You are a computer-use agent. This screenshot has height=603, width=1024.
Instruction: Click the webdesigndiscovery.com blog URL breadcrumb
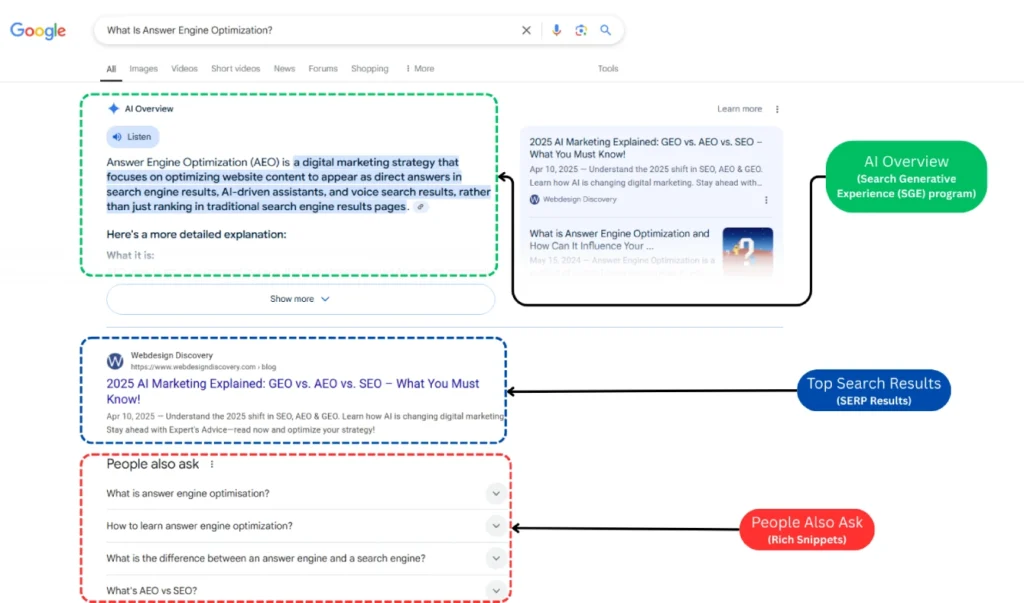(203, 367)
